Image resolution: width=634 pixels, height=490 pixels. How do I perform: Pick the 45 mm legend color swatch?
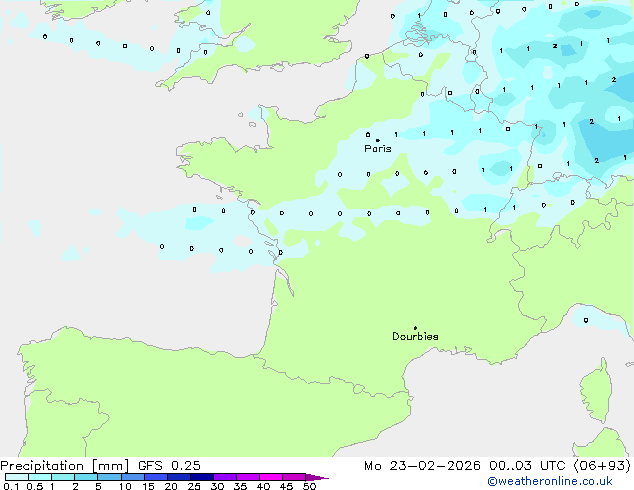(294, 477)
